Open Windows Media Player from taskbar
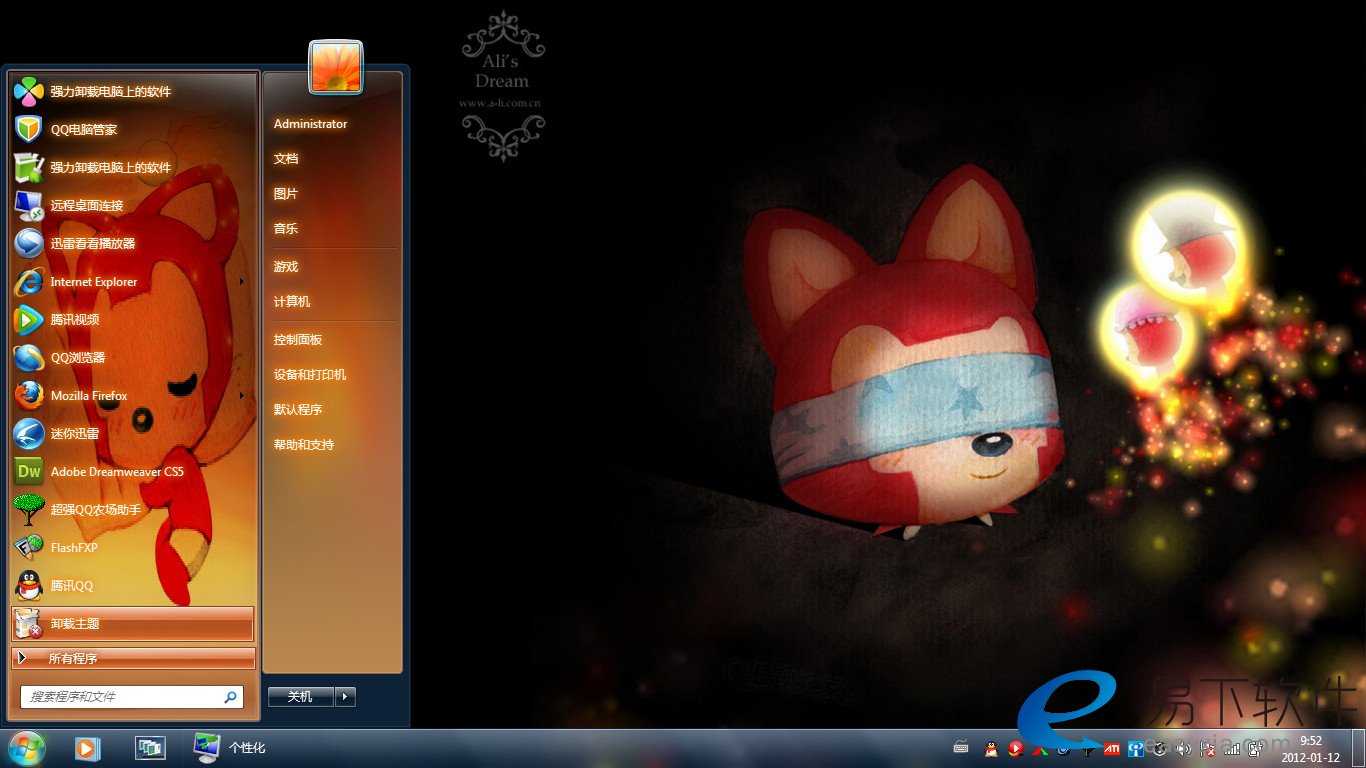 (x=87, y=748)
